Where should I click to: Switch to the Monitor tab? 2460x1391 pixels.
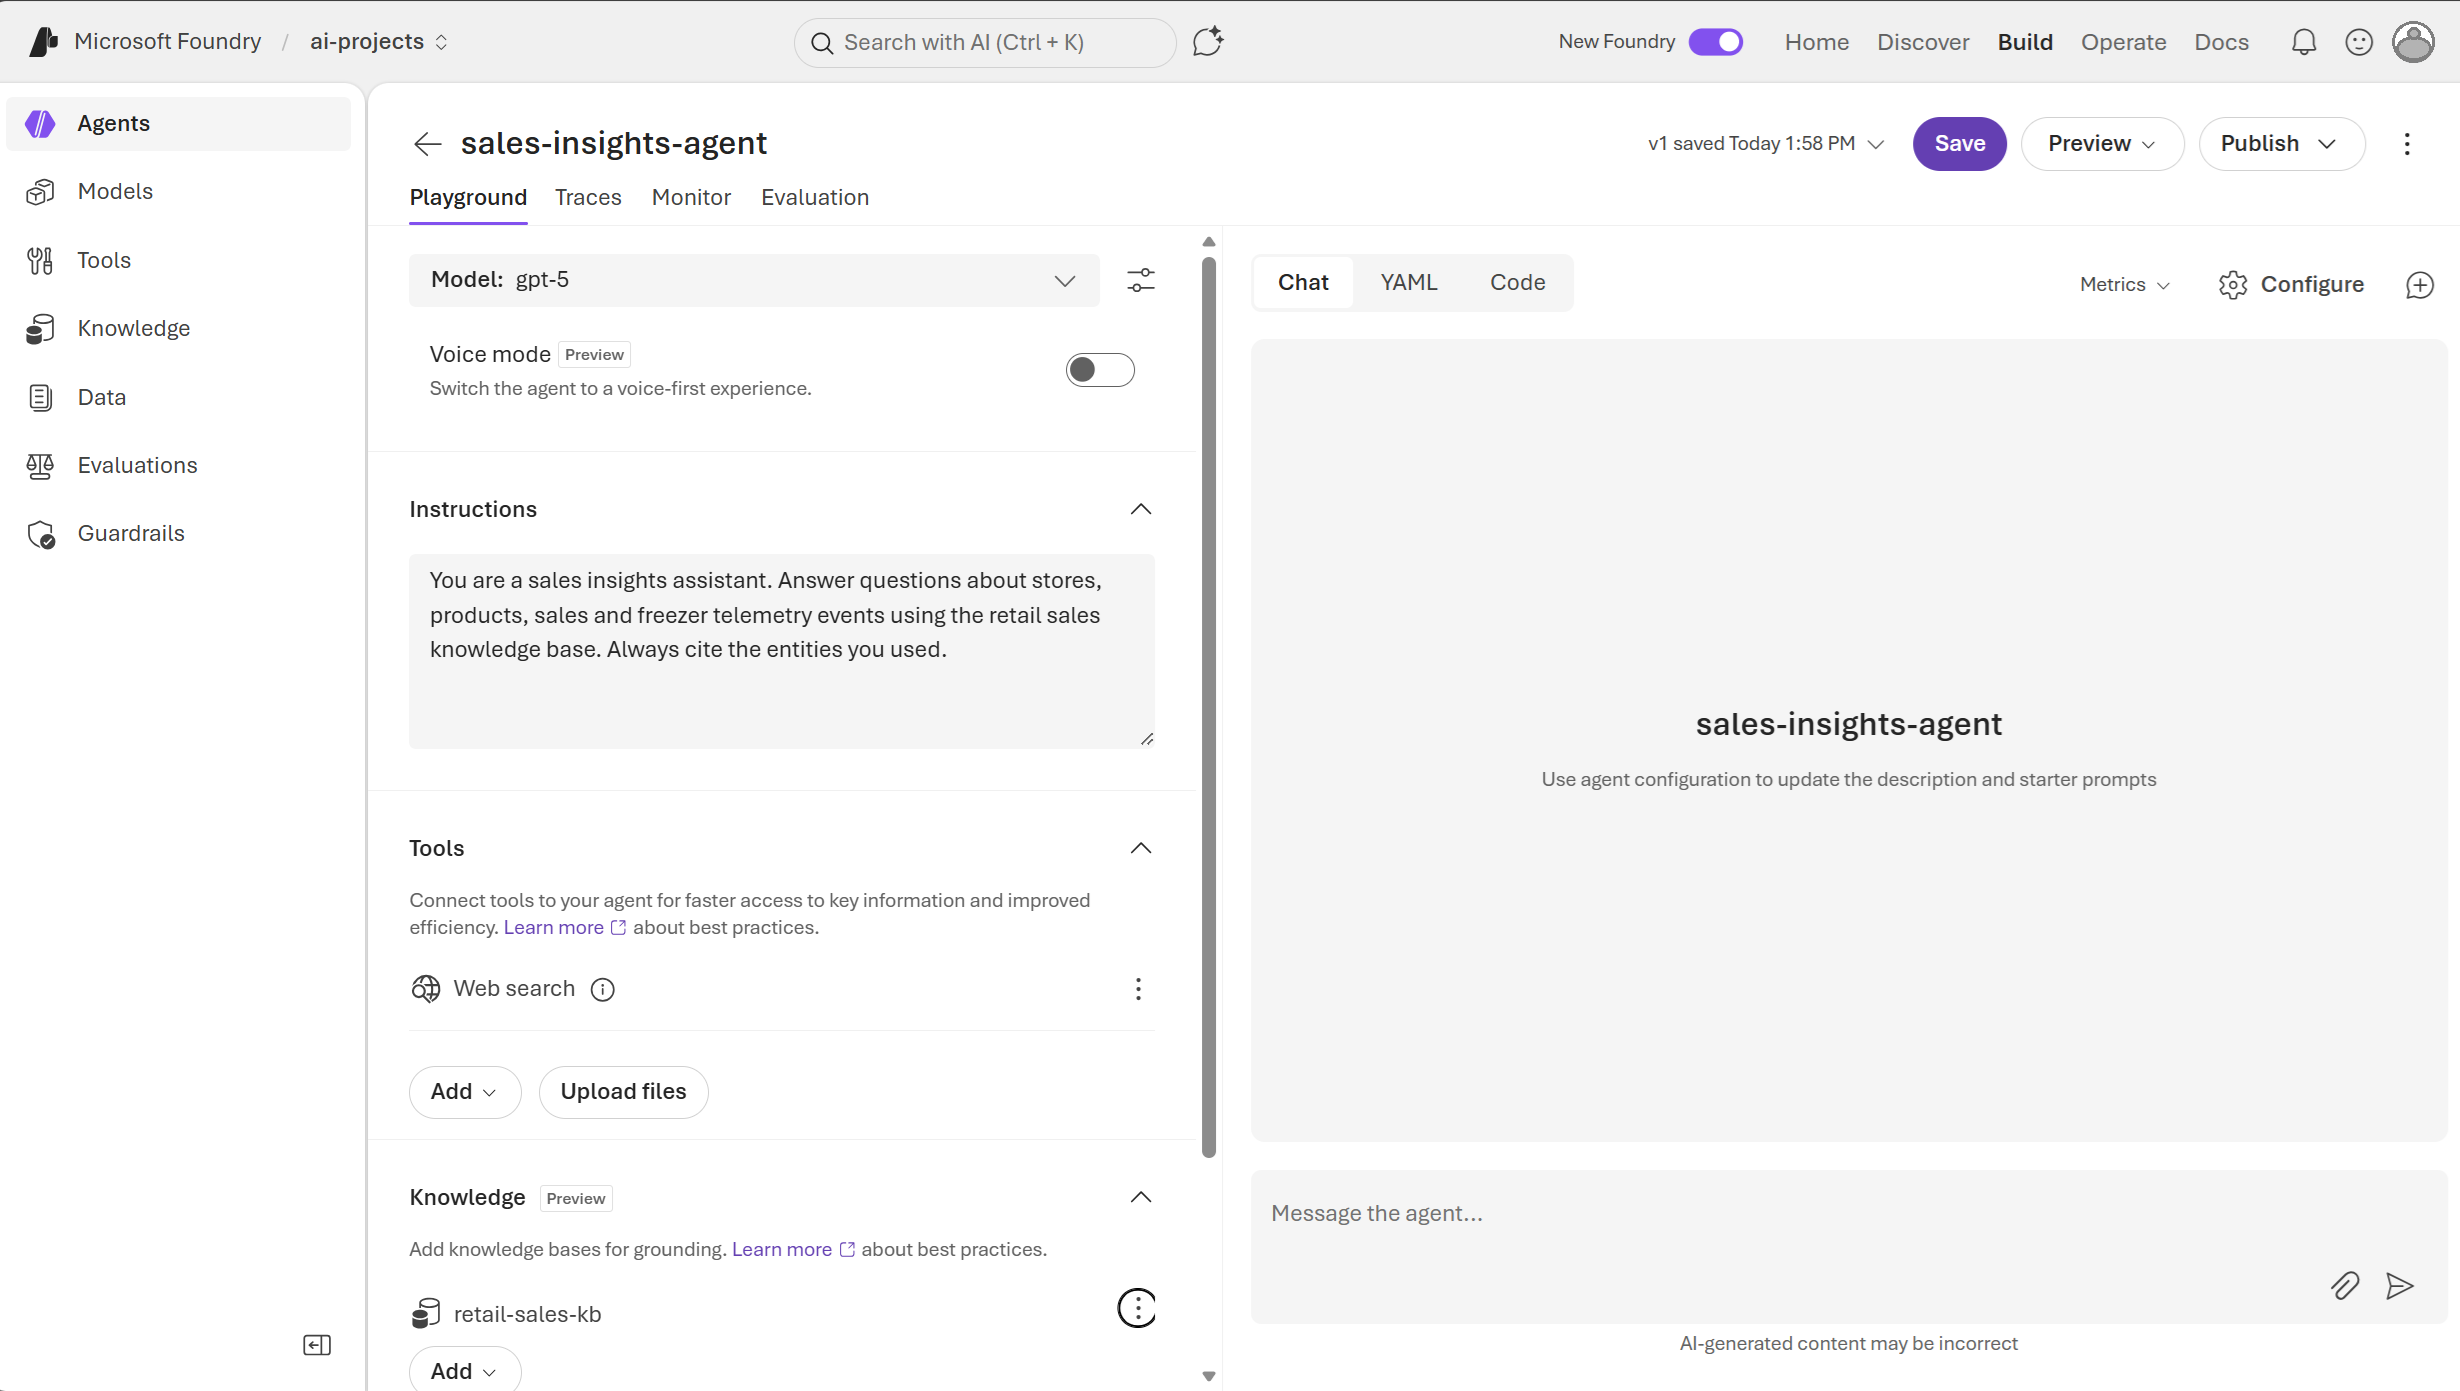pos(691,198)
